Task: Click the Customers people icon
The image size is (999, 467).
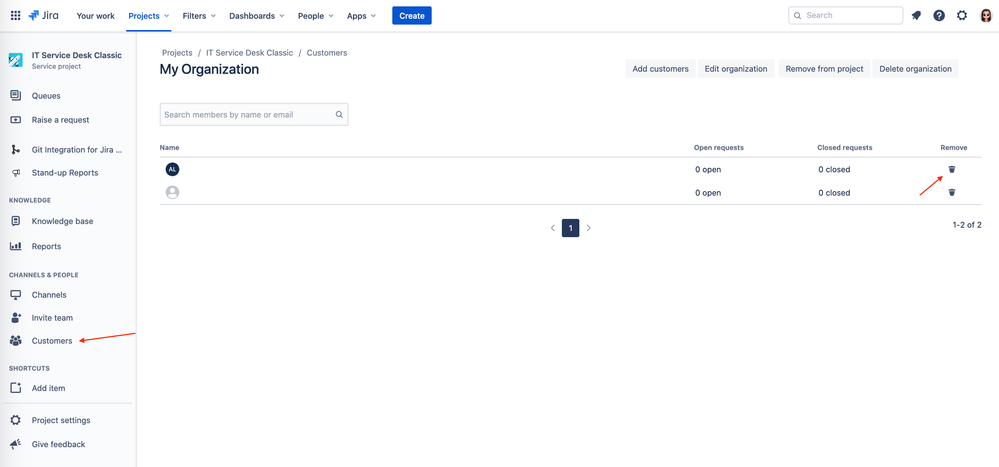Action: 16,341
